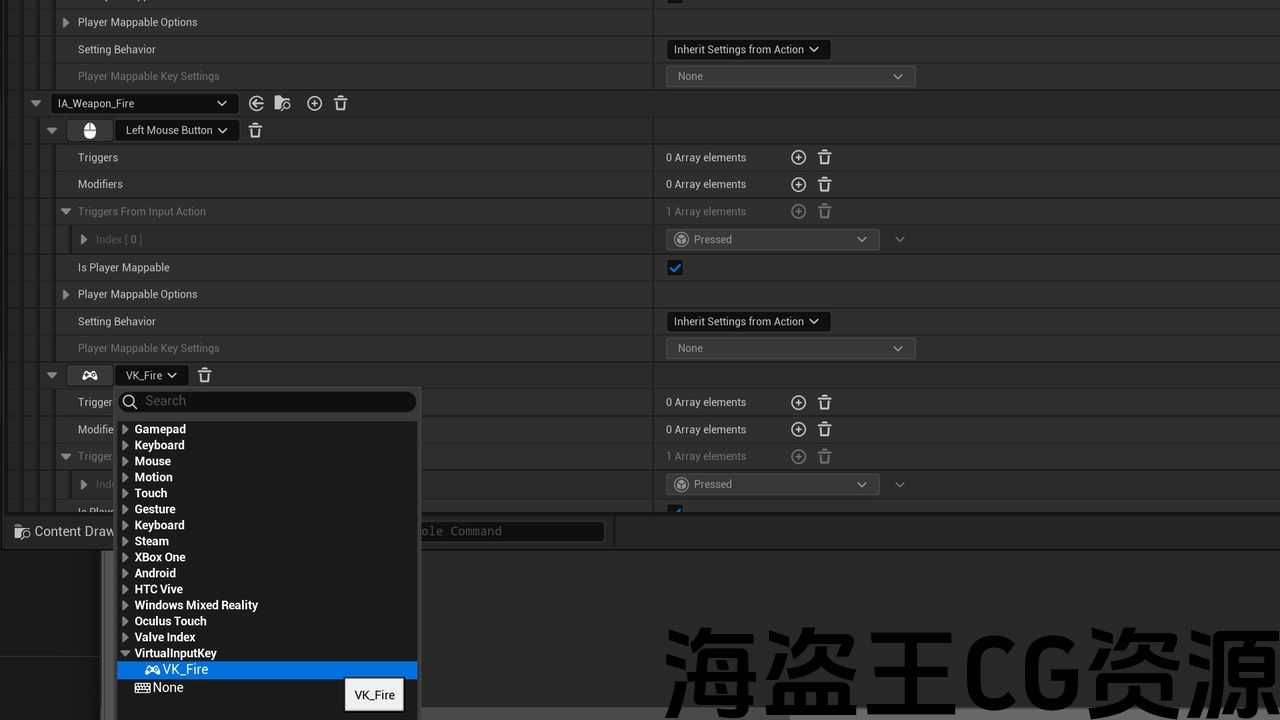Add new key mapping to IA_Weapon_Fire

(314, 103)
